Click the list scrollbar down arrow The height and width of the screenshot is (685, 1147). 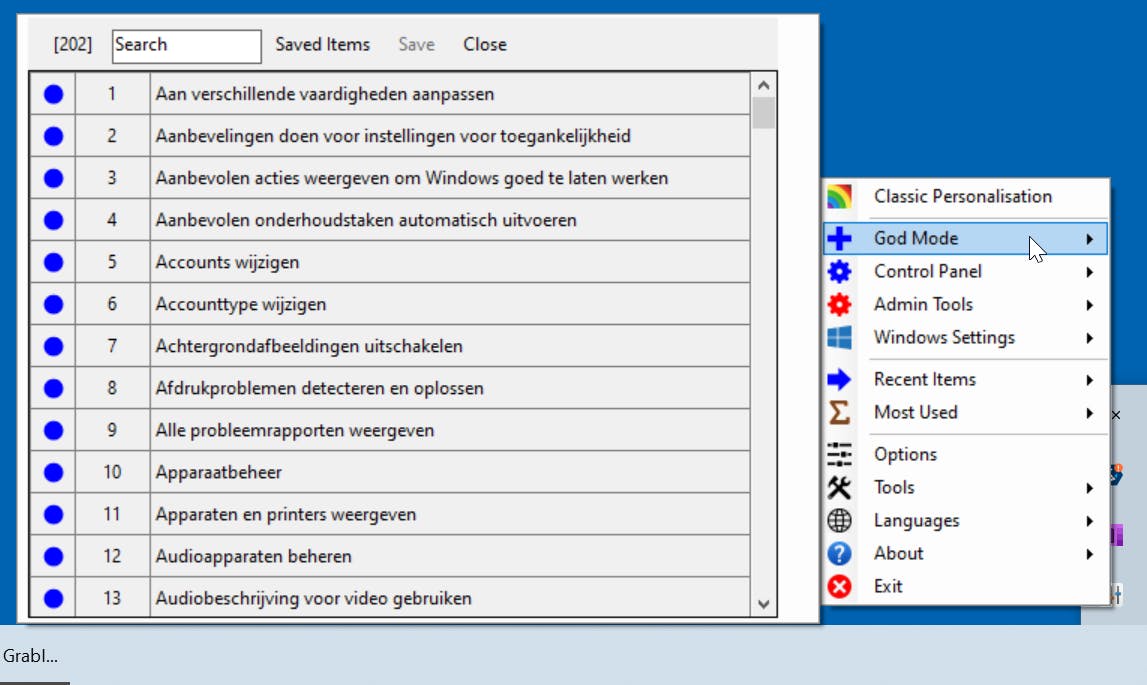click(x=764, y=604)
